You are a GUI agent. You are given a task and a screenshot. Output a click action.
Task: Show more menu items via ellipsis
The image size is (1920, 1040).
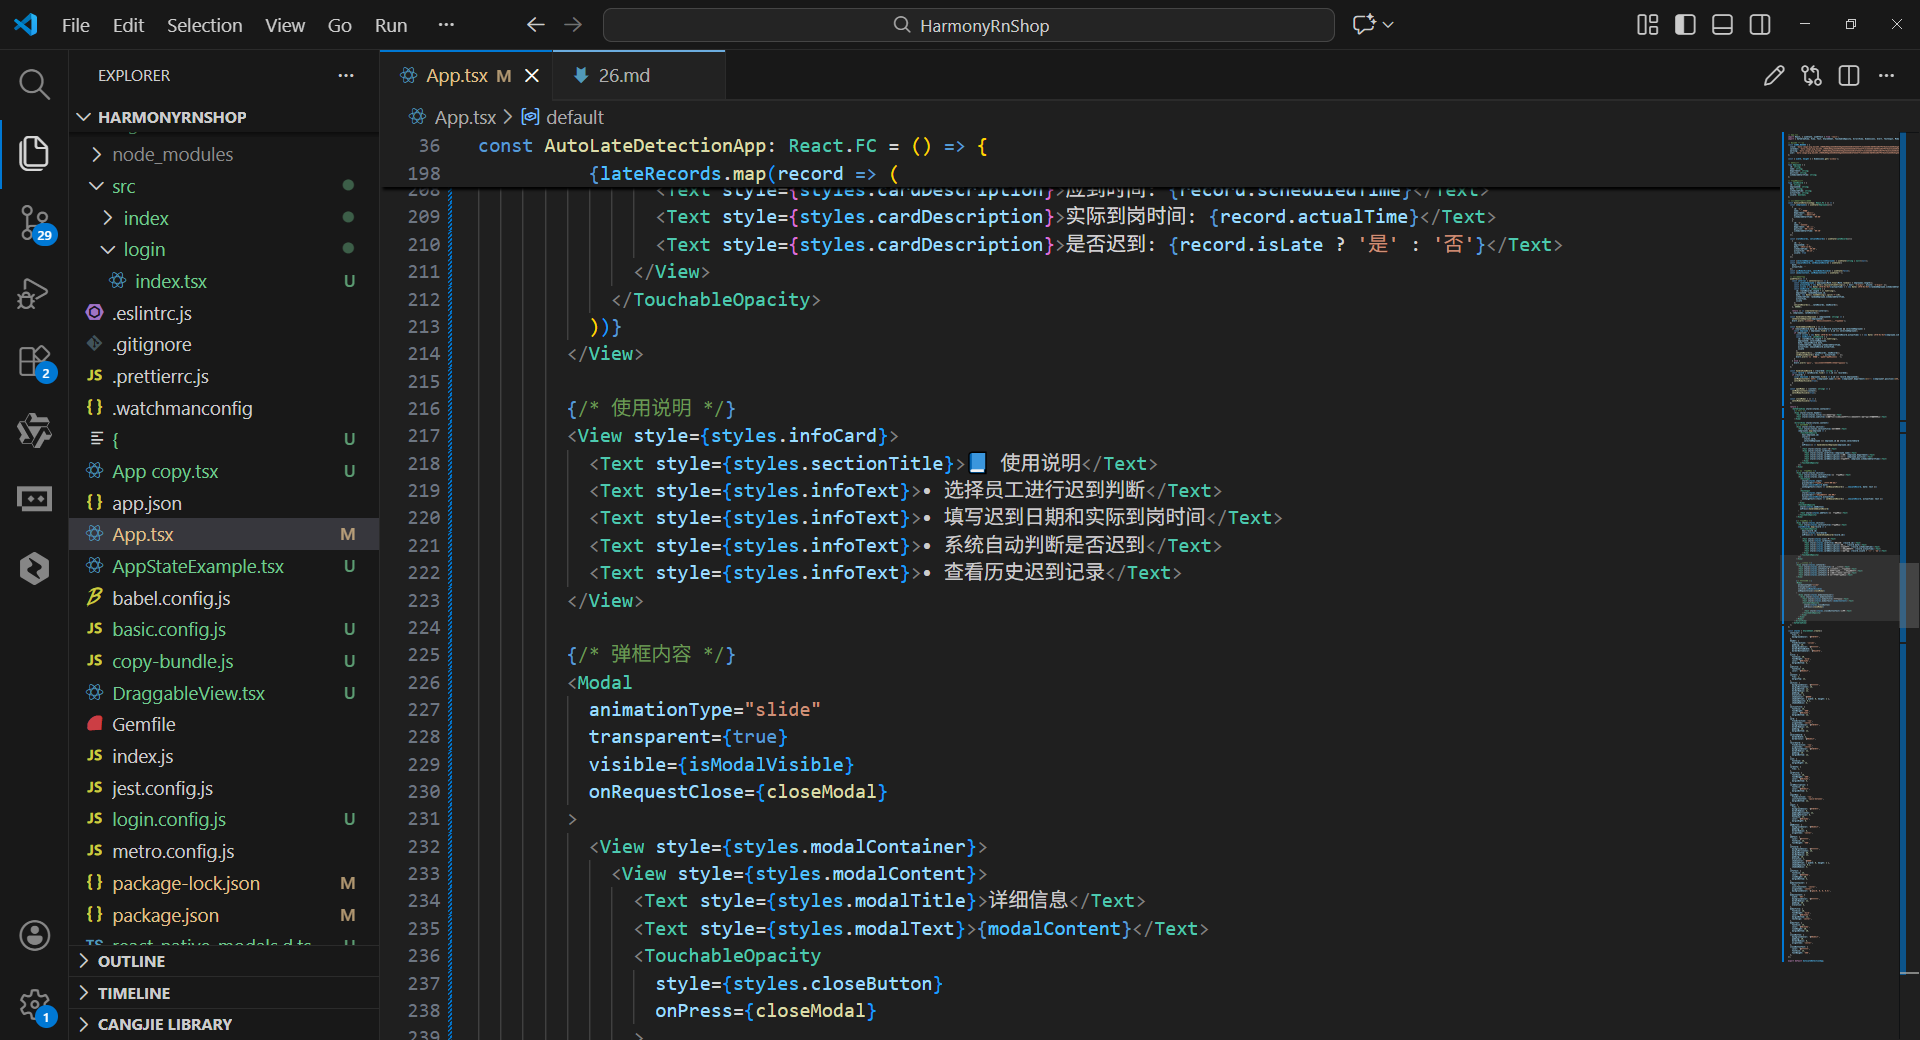446,25
